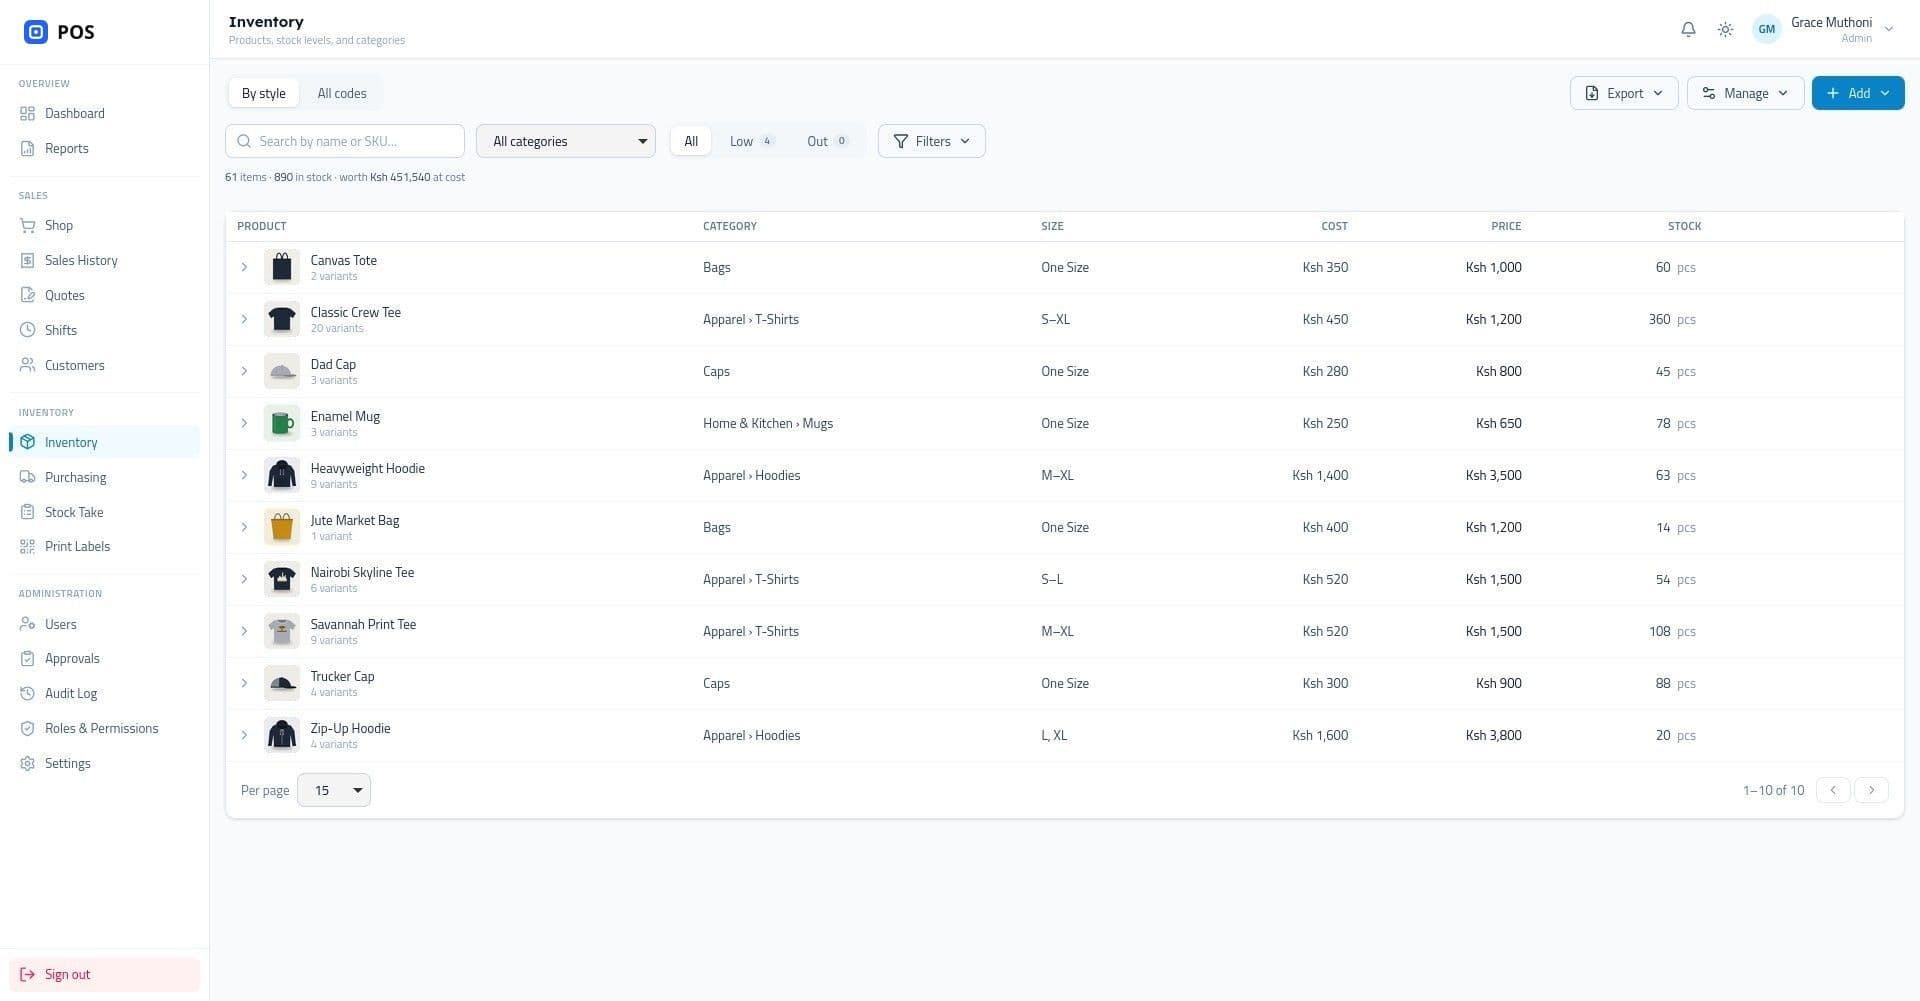
Task: Open the Filters dropdown
Action: point(931,141)
